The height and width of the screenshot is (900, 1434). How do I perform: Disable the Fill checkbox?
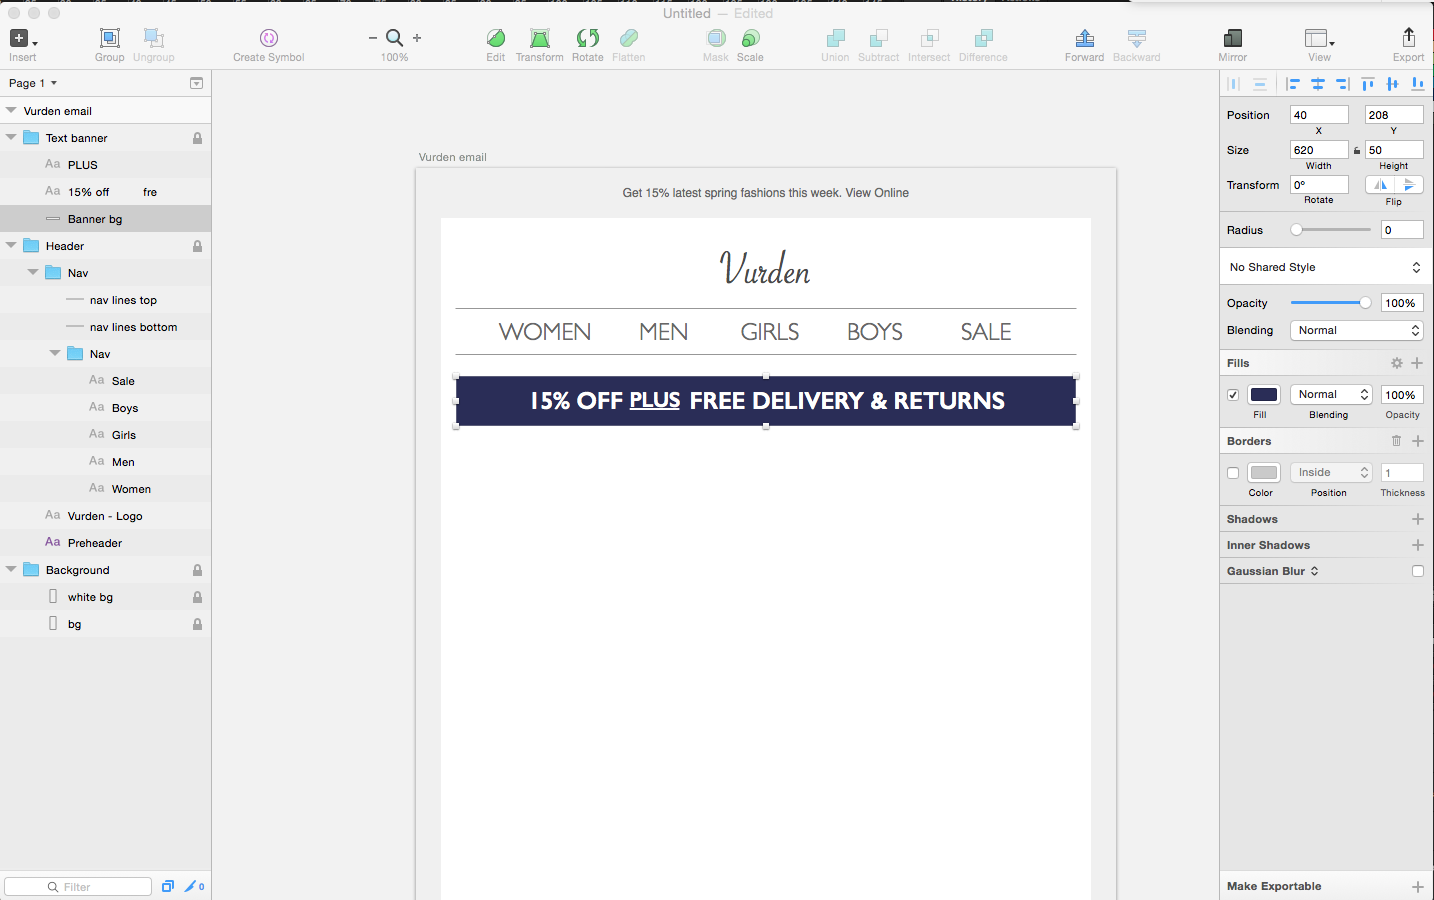point(1233,395)
